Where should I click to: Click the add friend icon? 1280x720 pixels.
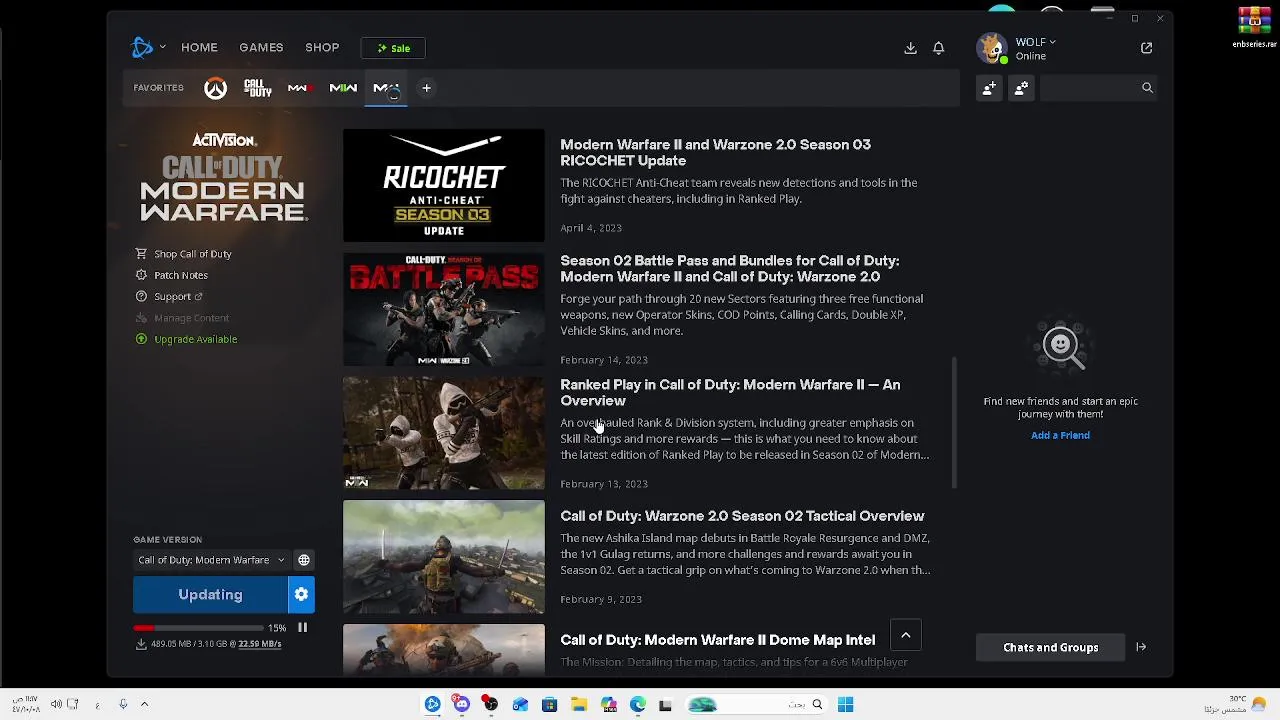pos(989,88)
